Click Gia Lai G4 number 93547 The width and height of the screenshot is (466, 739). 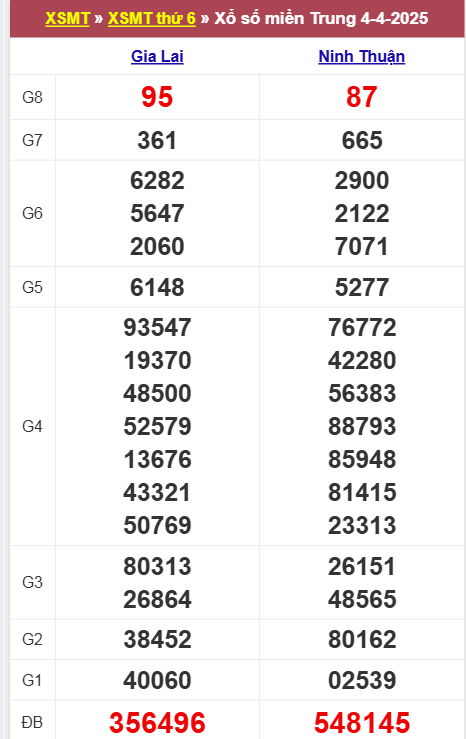[157, 328]
